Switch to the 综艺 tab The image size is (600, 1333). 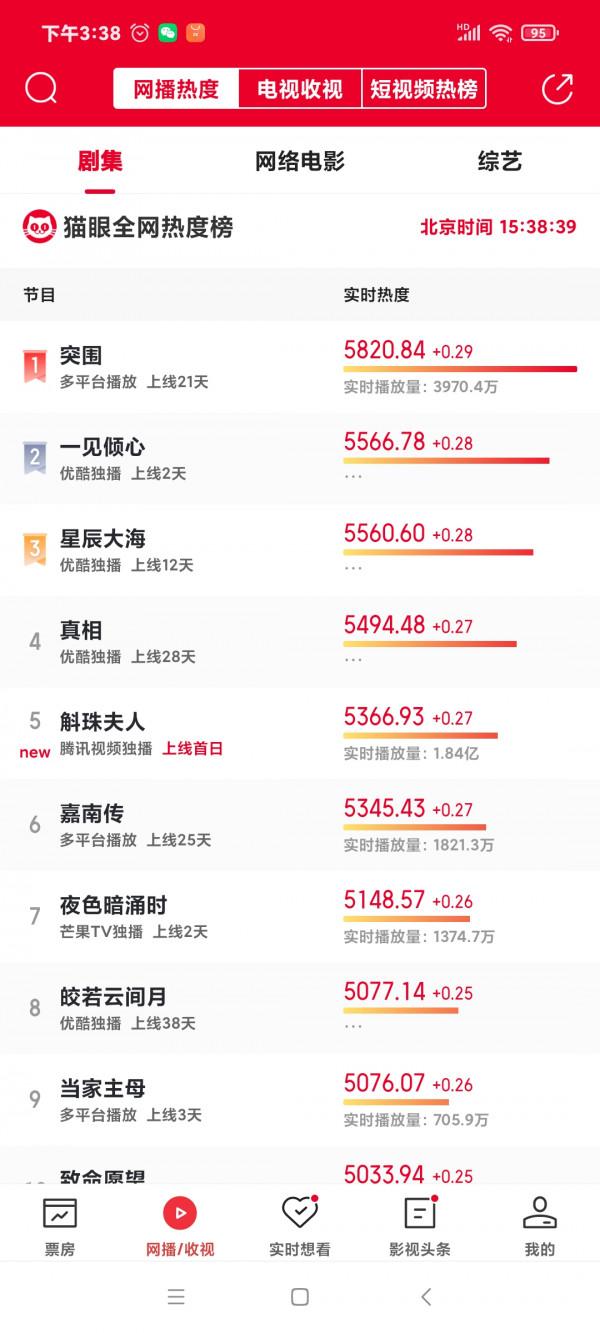(499, 160)
